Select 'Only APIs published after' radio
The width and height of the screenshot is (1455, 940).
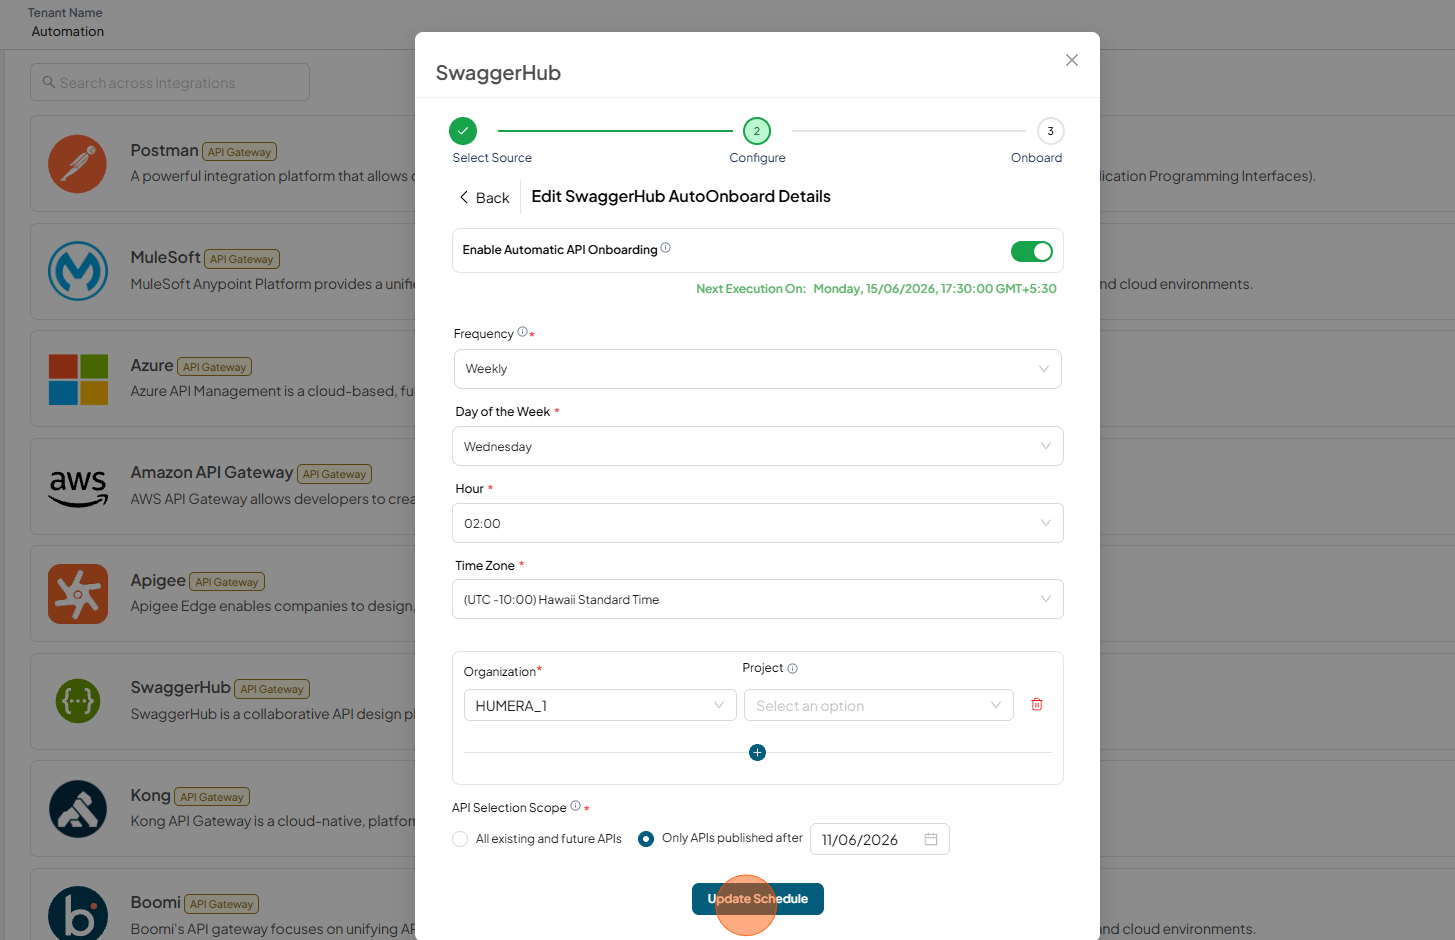click(x=646, y=839)
